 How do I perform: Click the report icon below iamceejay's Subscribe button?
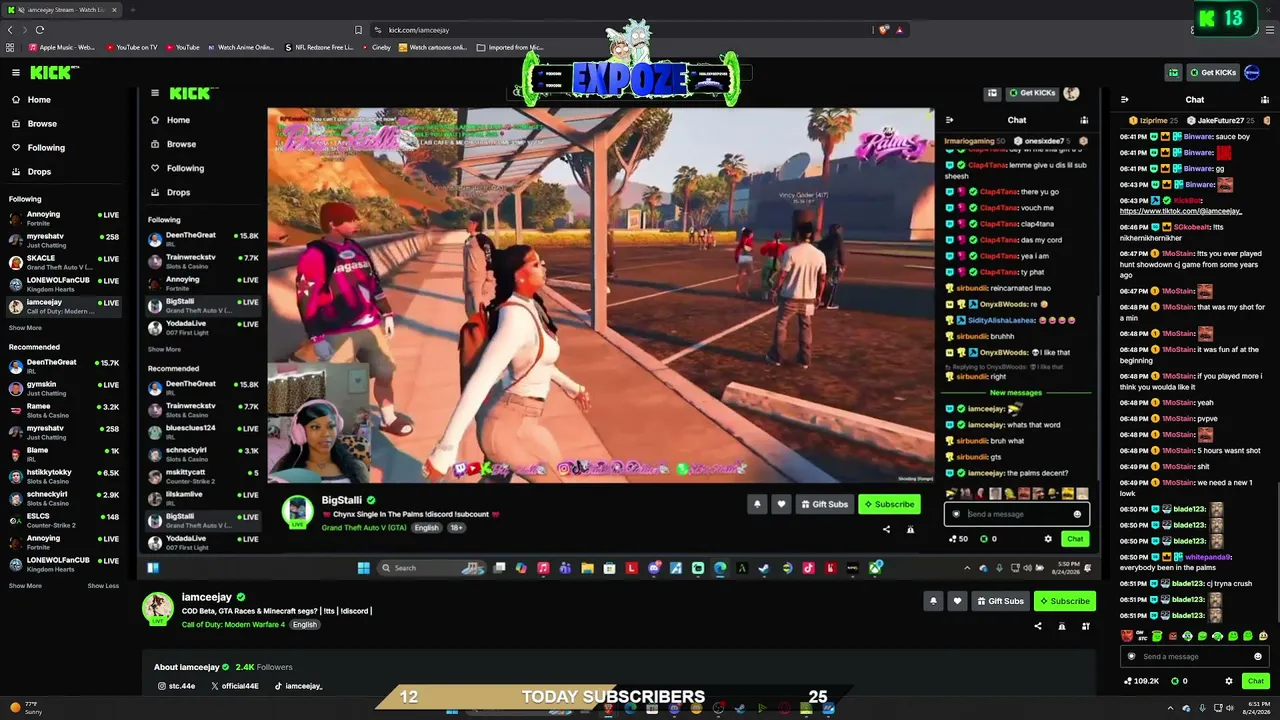coord(1062,627)
